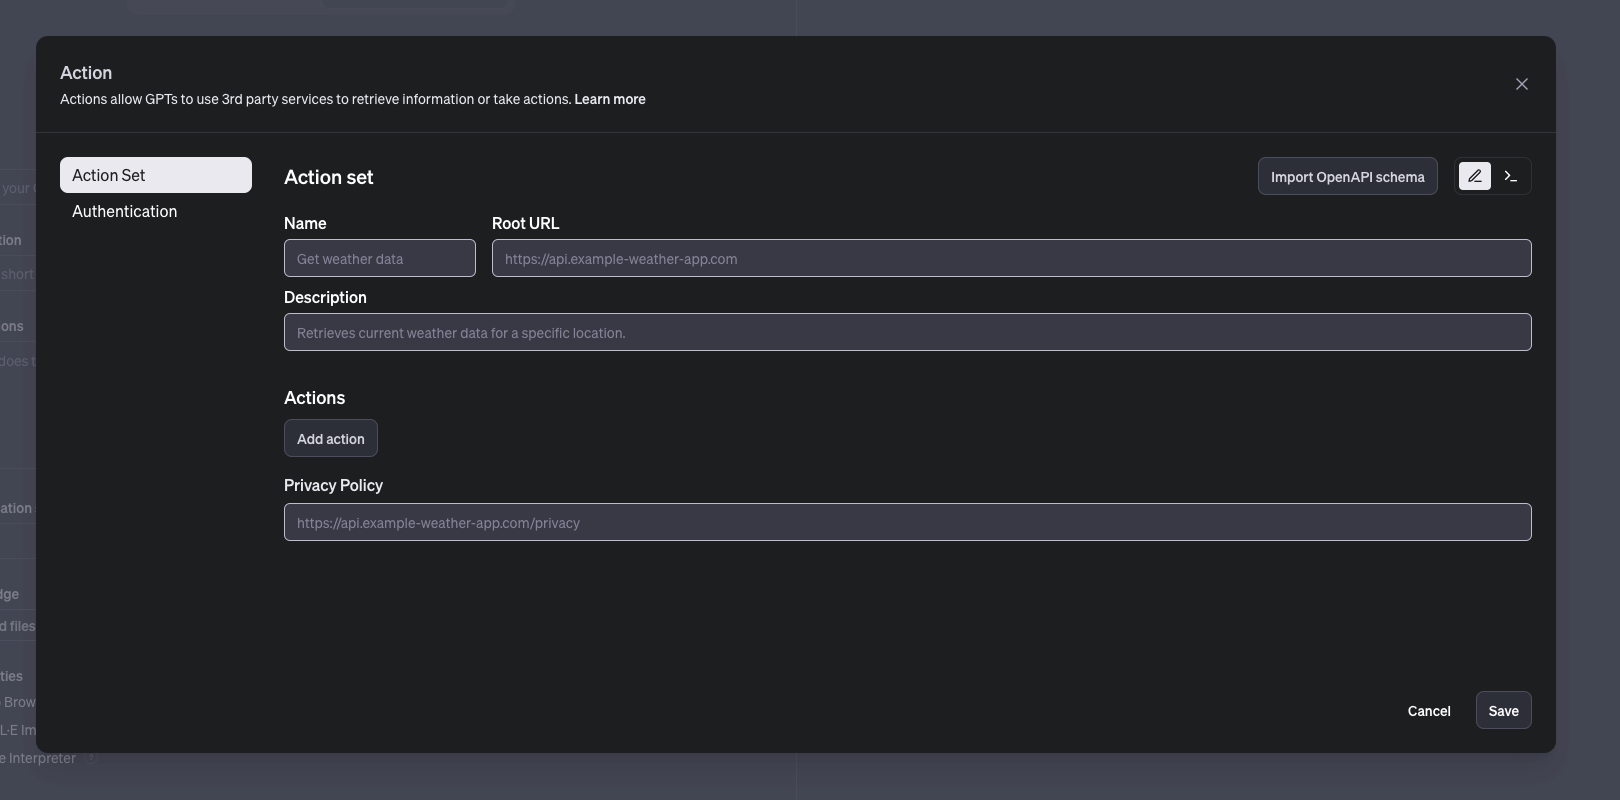Select the Action Set tab
This screenshot has height=800, width=1620.
coord(156,175)
